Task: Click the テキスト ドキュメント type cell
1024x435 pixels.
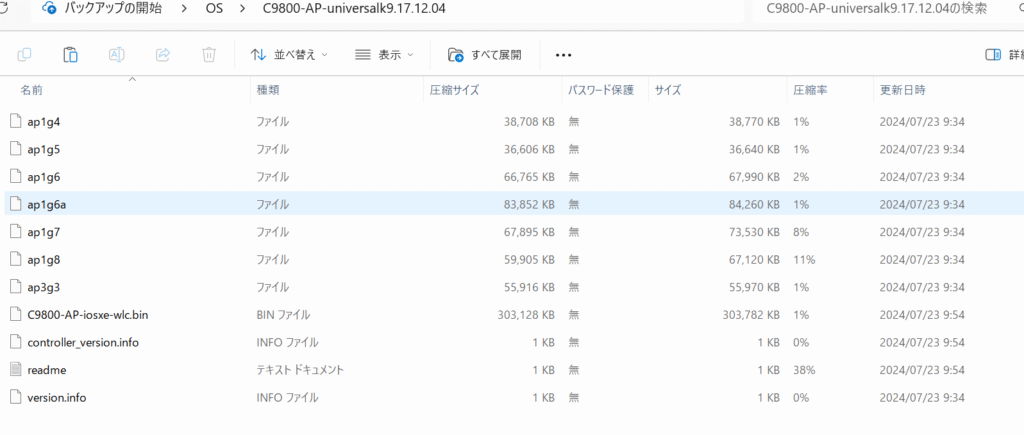Action: point(300,370)
